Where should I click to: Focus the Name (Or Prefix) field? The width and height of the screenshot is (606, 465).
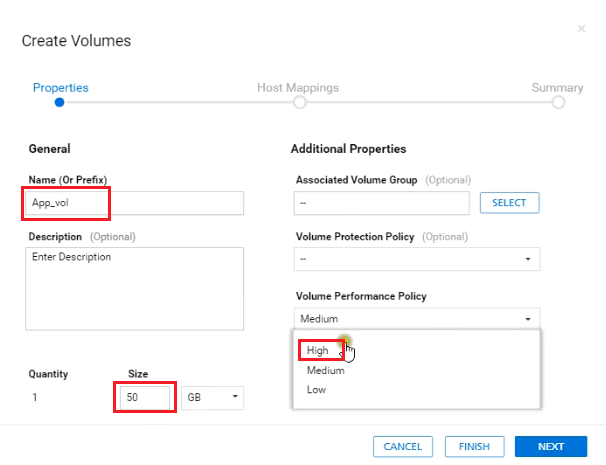[x=132, y=203]
